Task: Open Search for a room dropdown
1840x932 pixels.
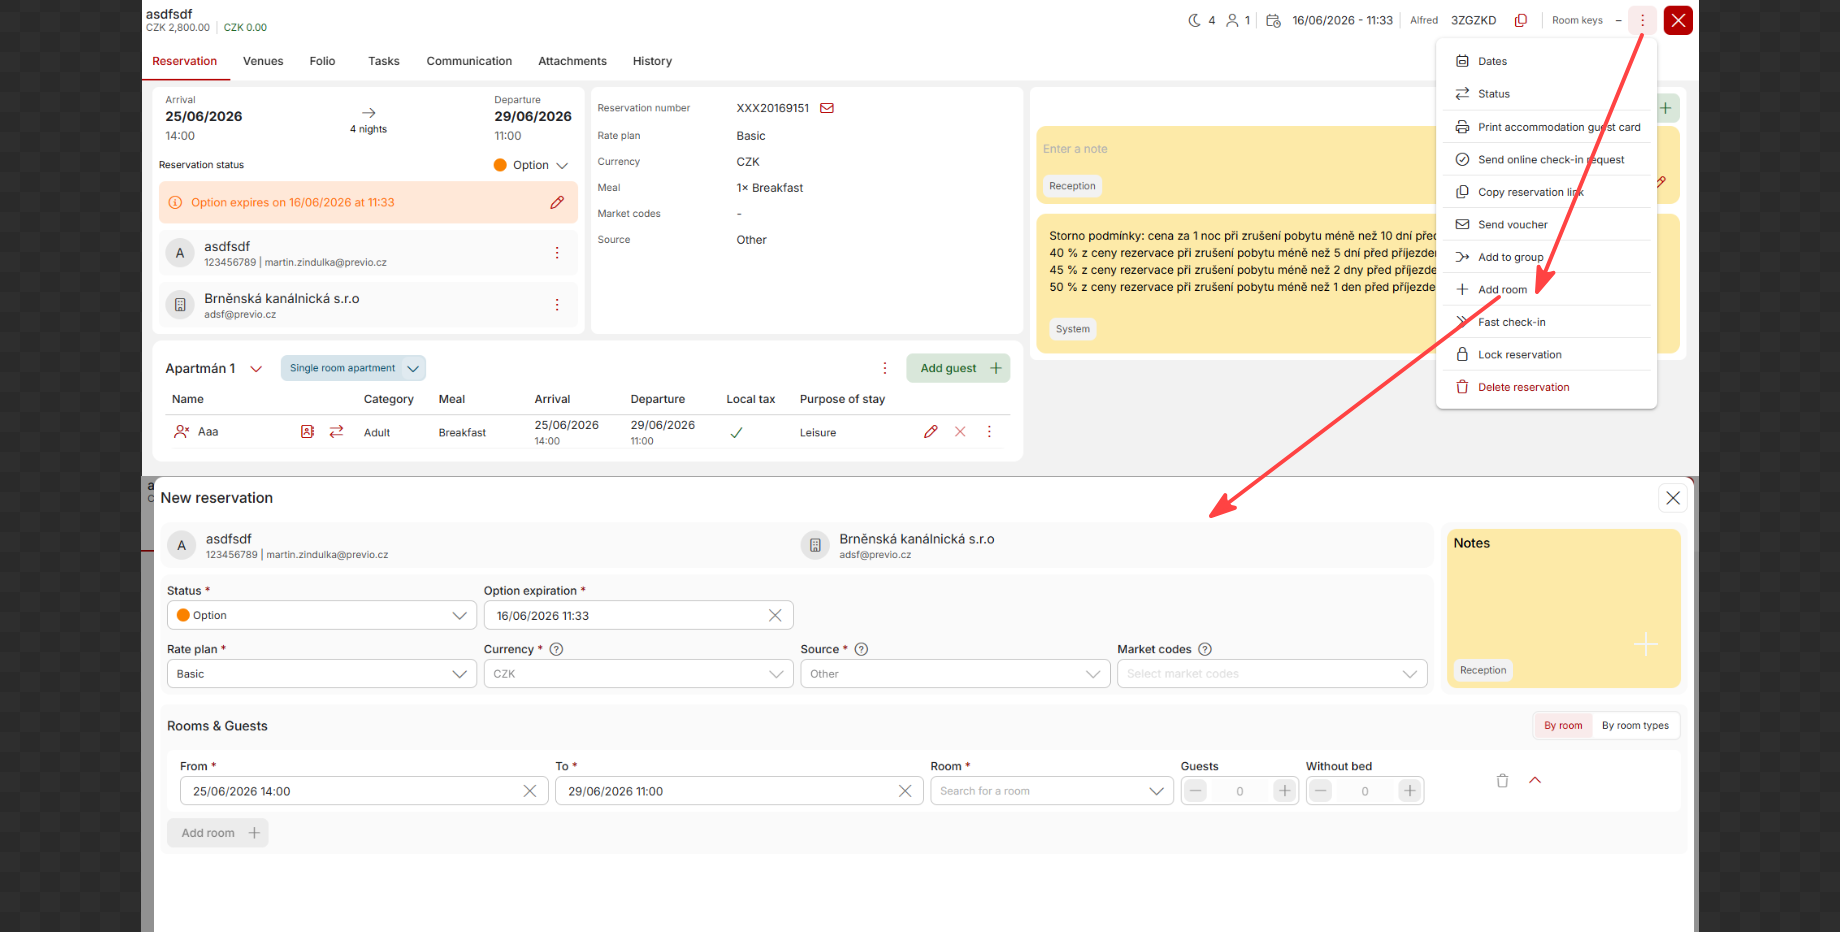Action: point(1052,791)
